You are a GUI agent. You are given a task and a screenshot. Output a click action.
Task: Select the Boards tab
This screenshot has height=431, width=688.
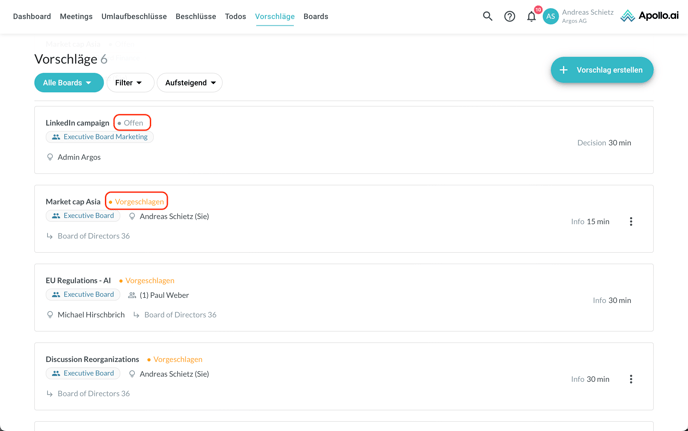pos(315,17)
